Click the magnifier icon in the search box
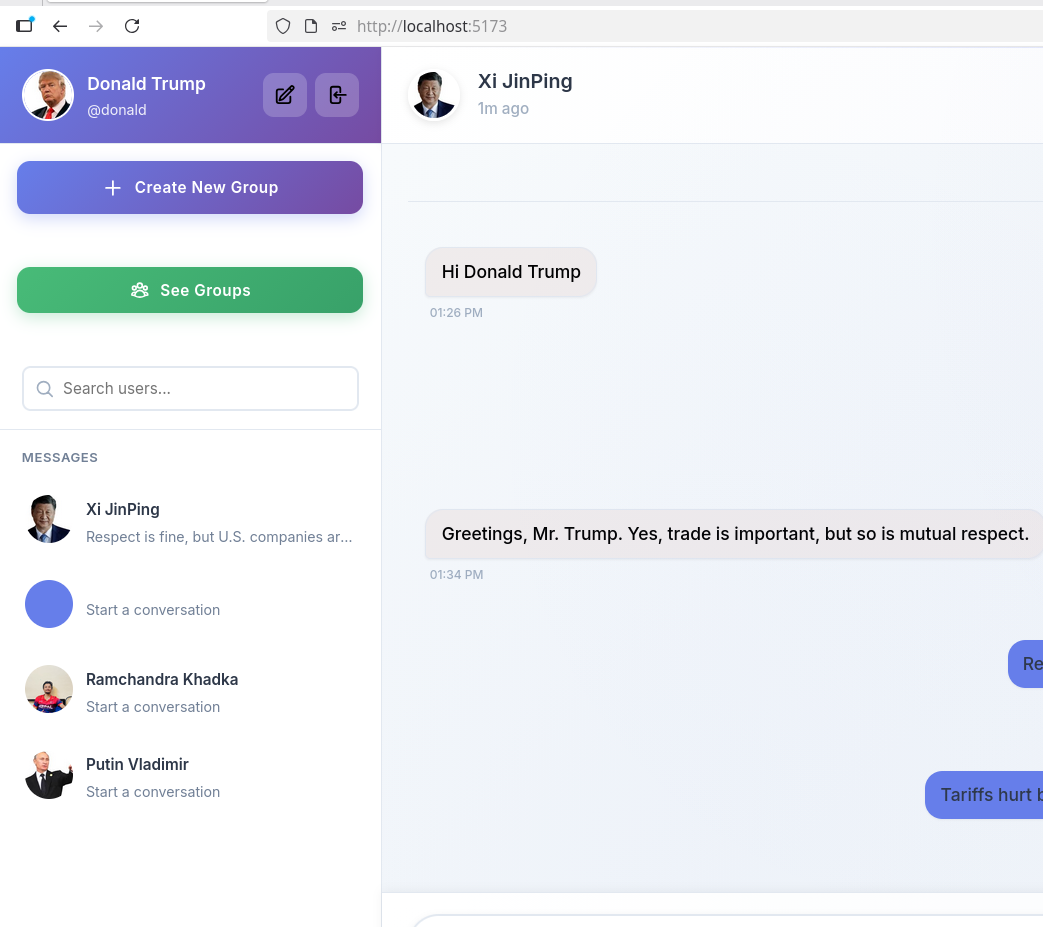The height and width of the screenshot is (927, 1043). click(x=44, y=388)
